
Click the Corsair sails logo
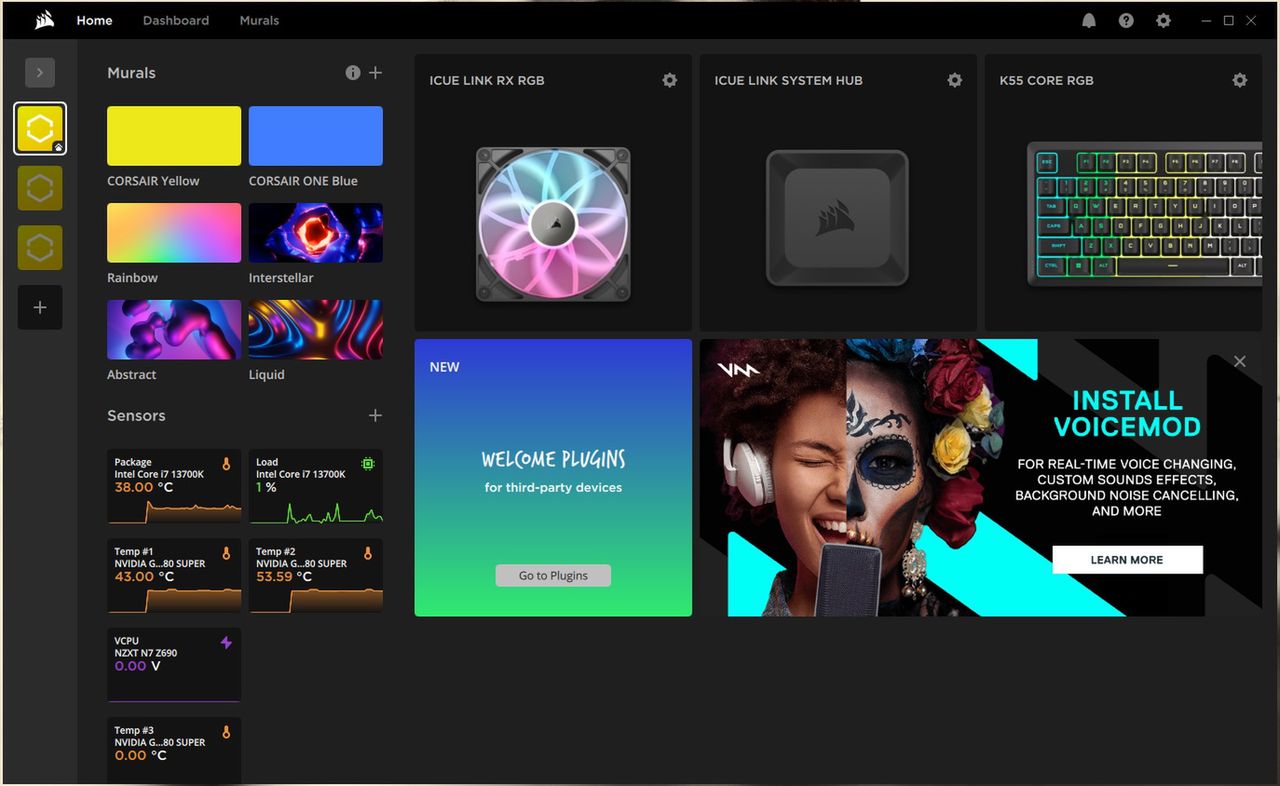point(44,20)
